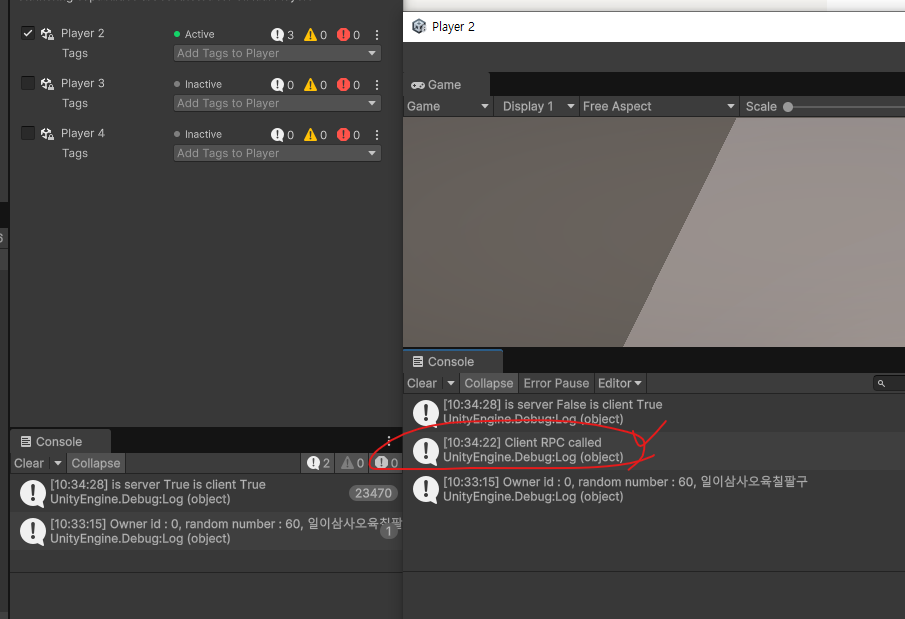Click Player 4 info log count icon
Image resolution: width=905 pixels, height=619 pixels.
tap(278, 135)
